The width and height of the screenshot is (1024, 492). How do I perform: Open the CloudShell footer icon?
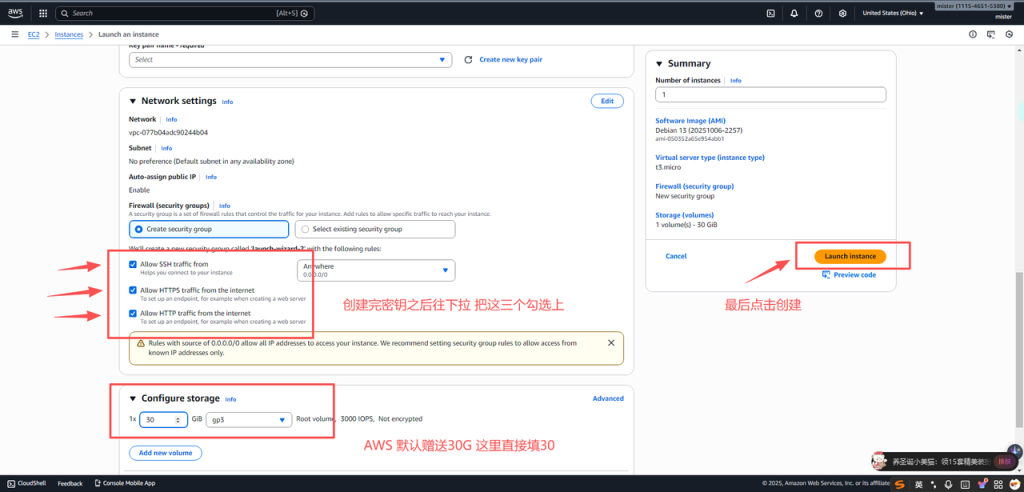[11, 484]
